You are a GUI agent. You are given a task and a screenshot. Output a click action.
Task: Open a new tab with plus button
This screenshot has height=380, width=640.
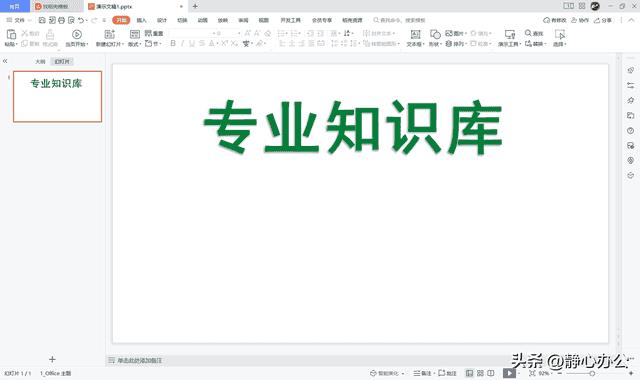[195, 6]
